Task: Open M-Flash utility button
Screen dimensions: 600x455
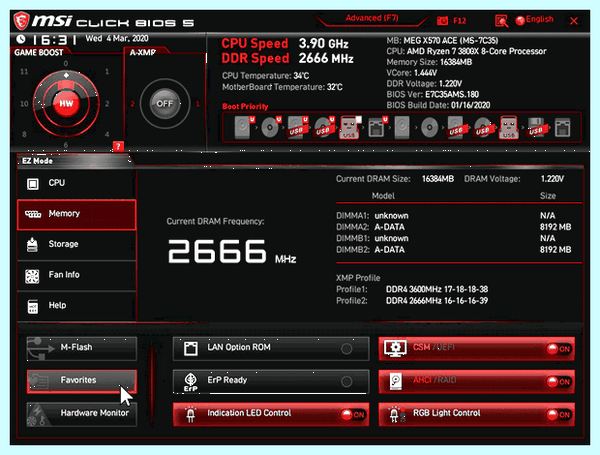Action: click(x=82, y=348)
